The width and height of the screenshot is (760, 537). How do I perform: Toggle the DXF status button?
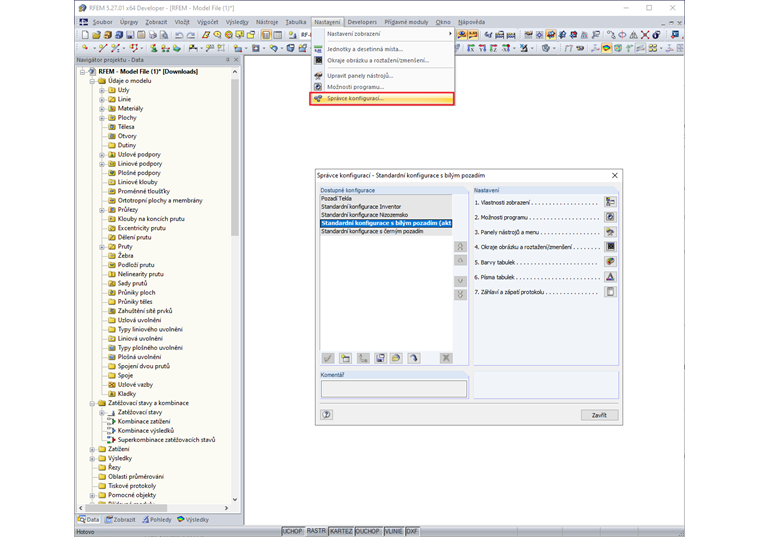click(412, 531)
